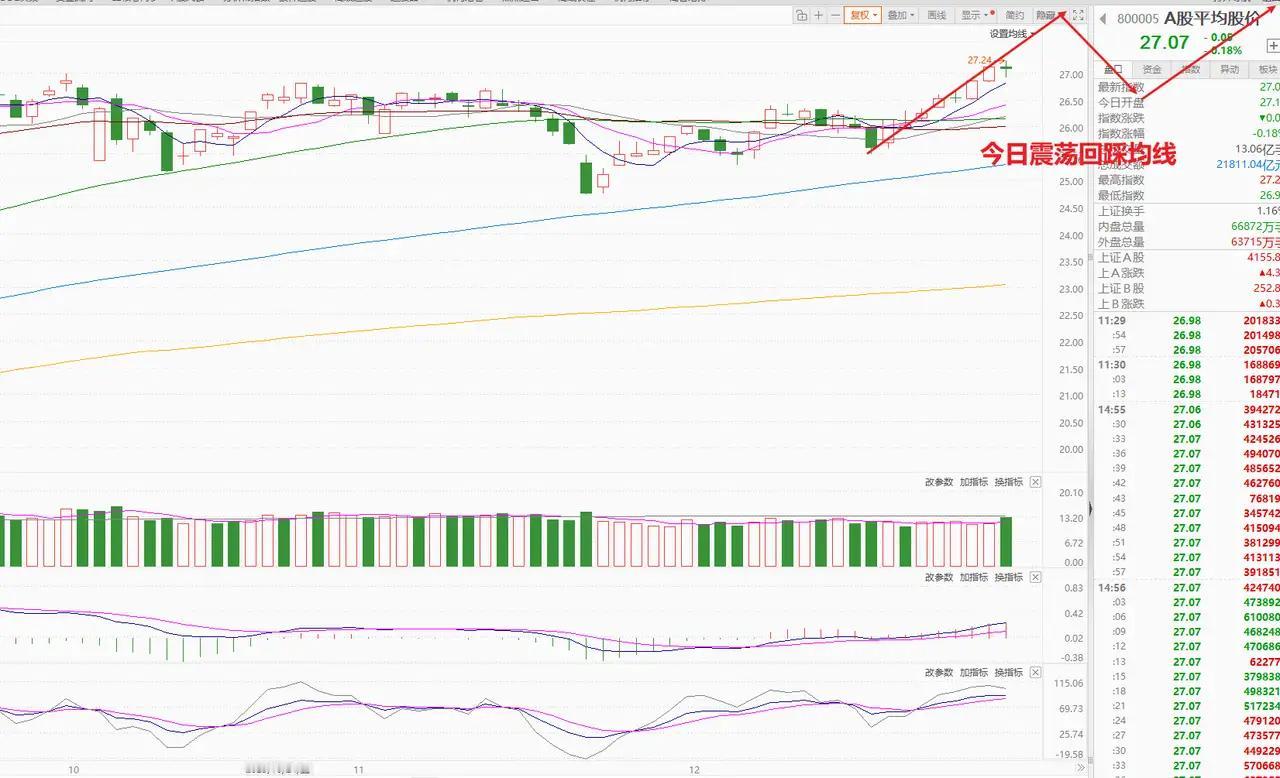Toggle full screen chart view icon
The height and width of the screenshot is (778, 1280).
1078,15
